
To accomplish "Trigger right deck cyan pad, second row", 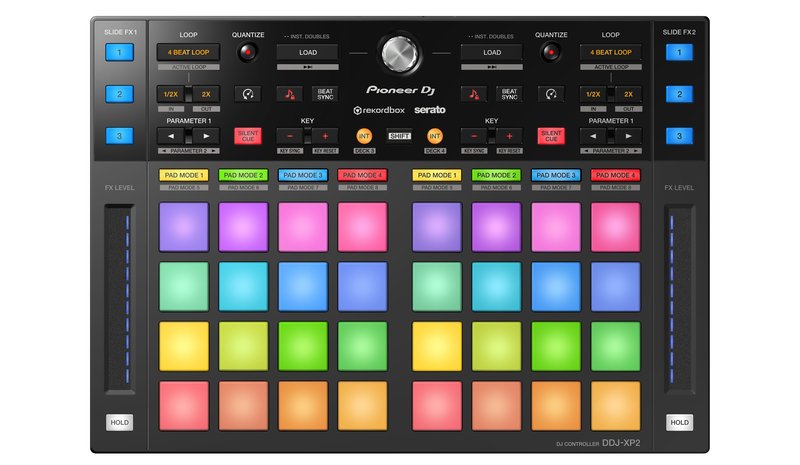I will click(496, 286).
